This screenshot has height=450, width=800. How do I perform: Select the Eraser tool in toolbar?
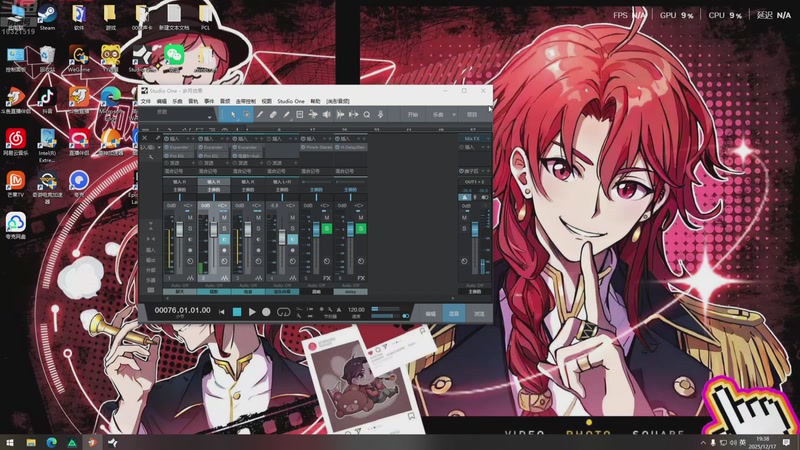tap(273, 115)
